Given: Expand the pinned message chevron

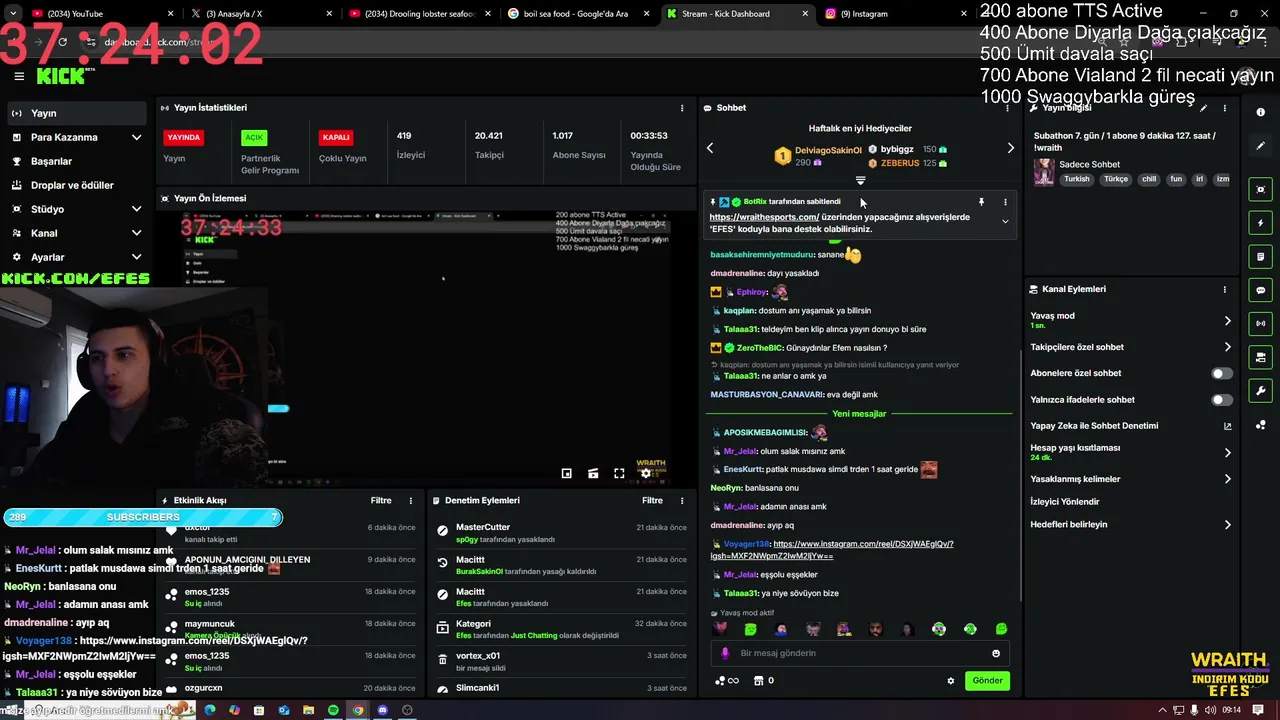Looking at the screenshot, I should (1005, 222).
